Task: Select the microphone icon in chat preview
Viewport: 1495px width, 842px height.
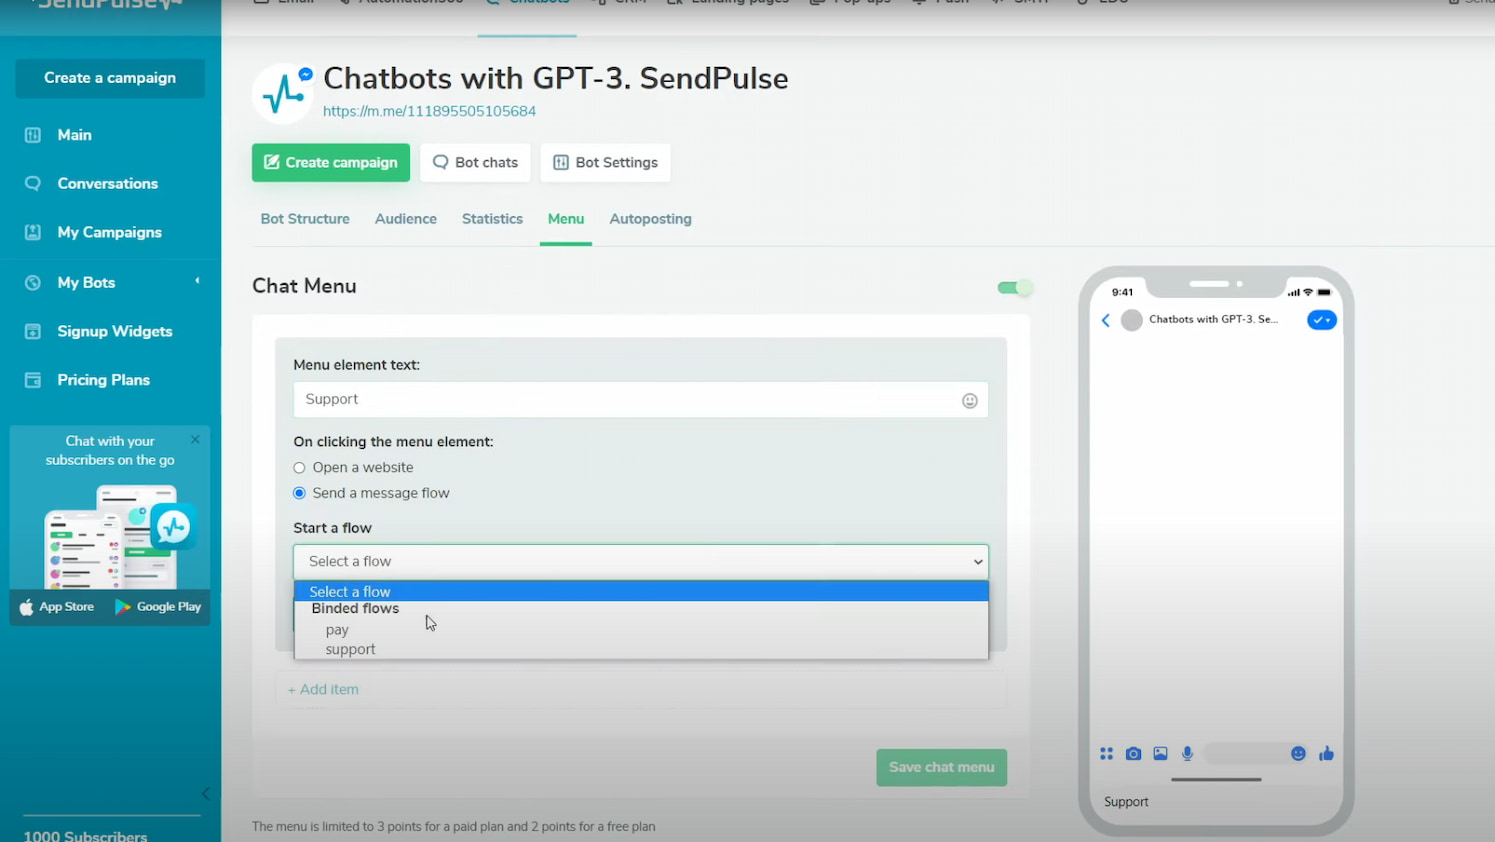Action: (x=1187, y=753)
